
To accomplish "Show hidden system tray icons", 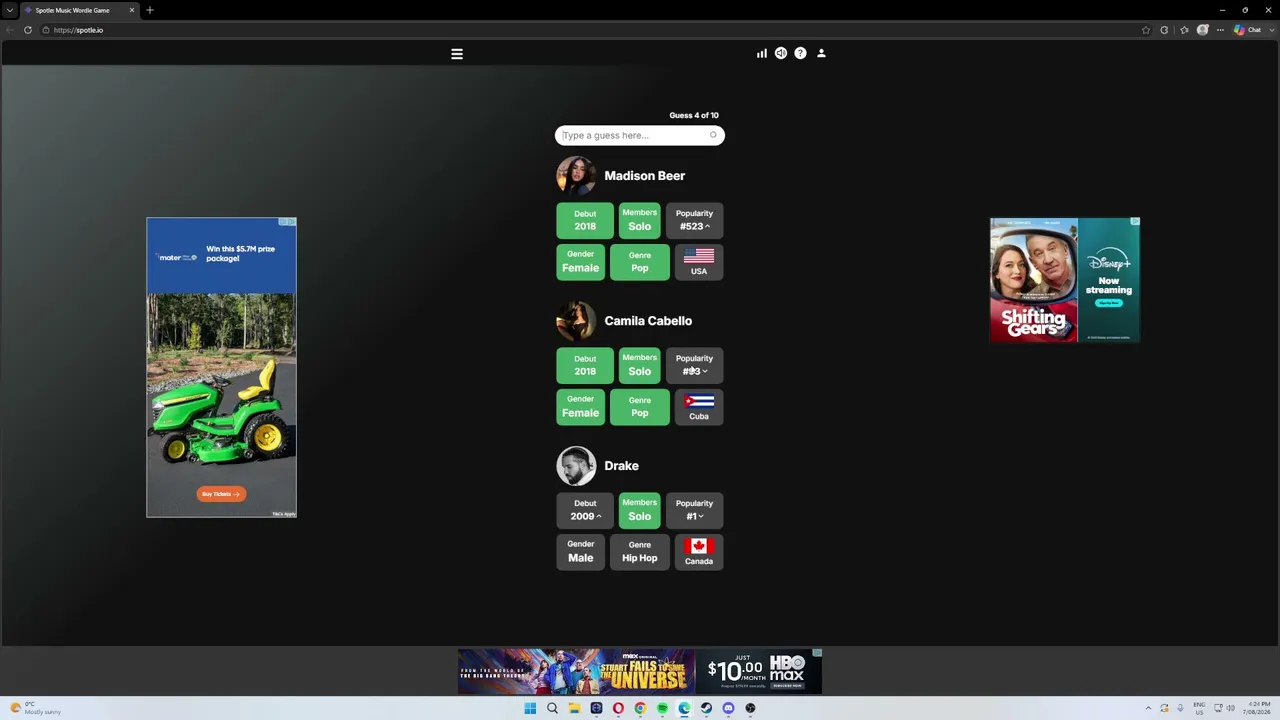I will (1148, 709).
